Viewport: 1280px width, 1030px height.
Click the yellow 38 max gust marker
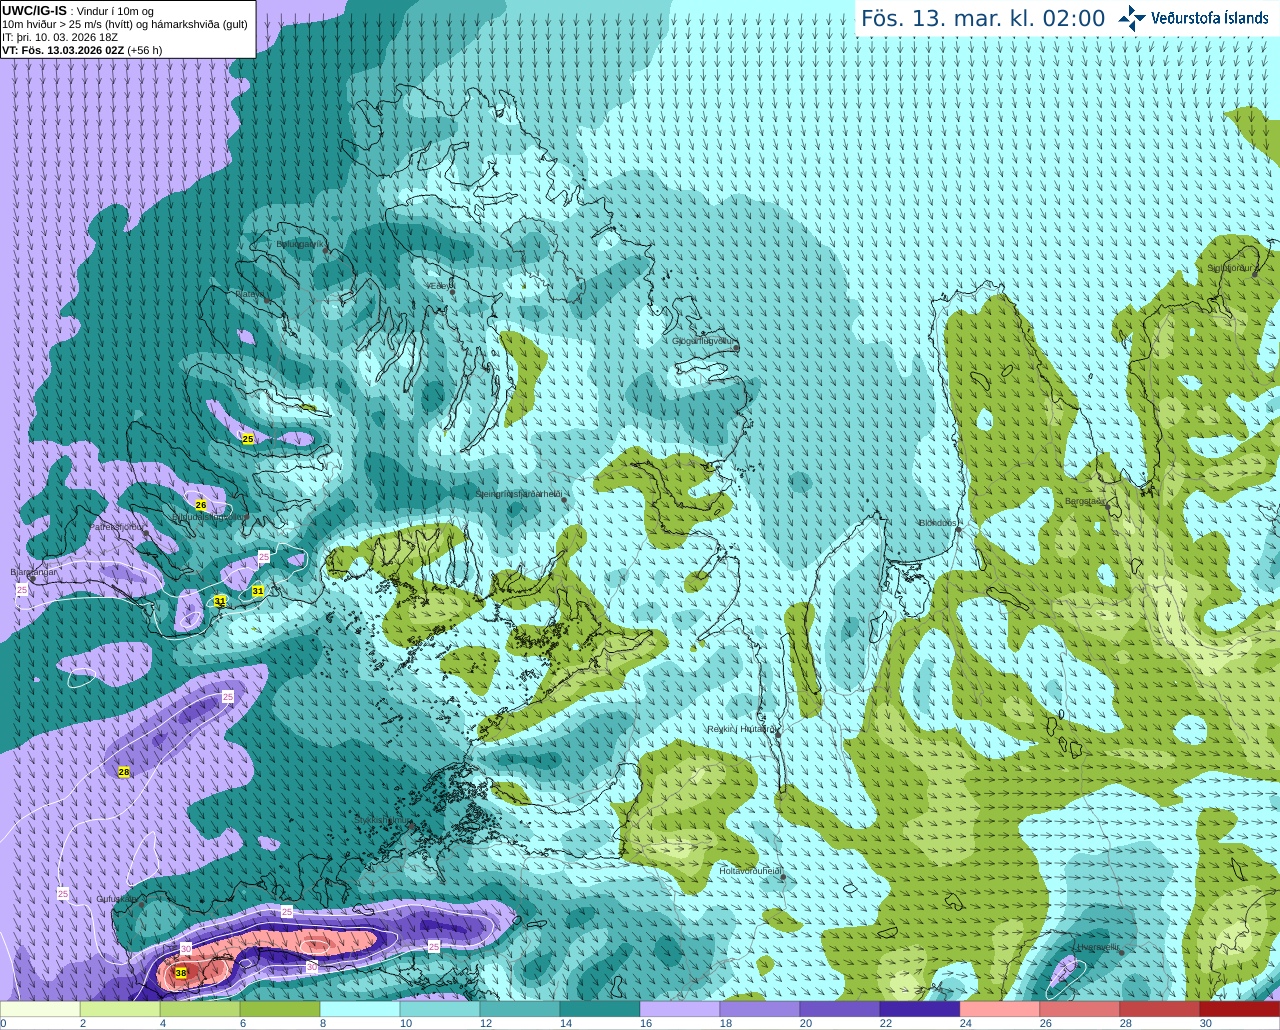point(181,973)
